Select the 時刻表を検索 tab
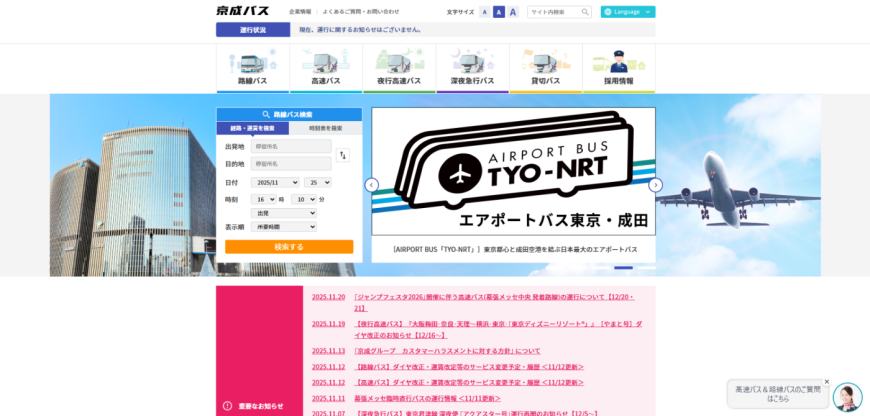The height and width of the screenshot is (416, 870). coord(326,128)
